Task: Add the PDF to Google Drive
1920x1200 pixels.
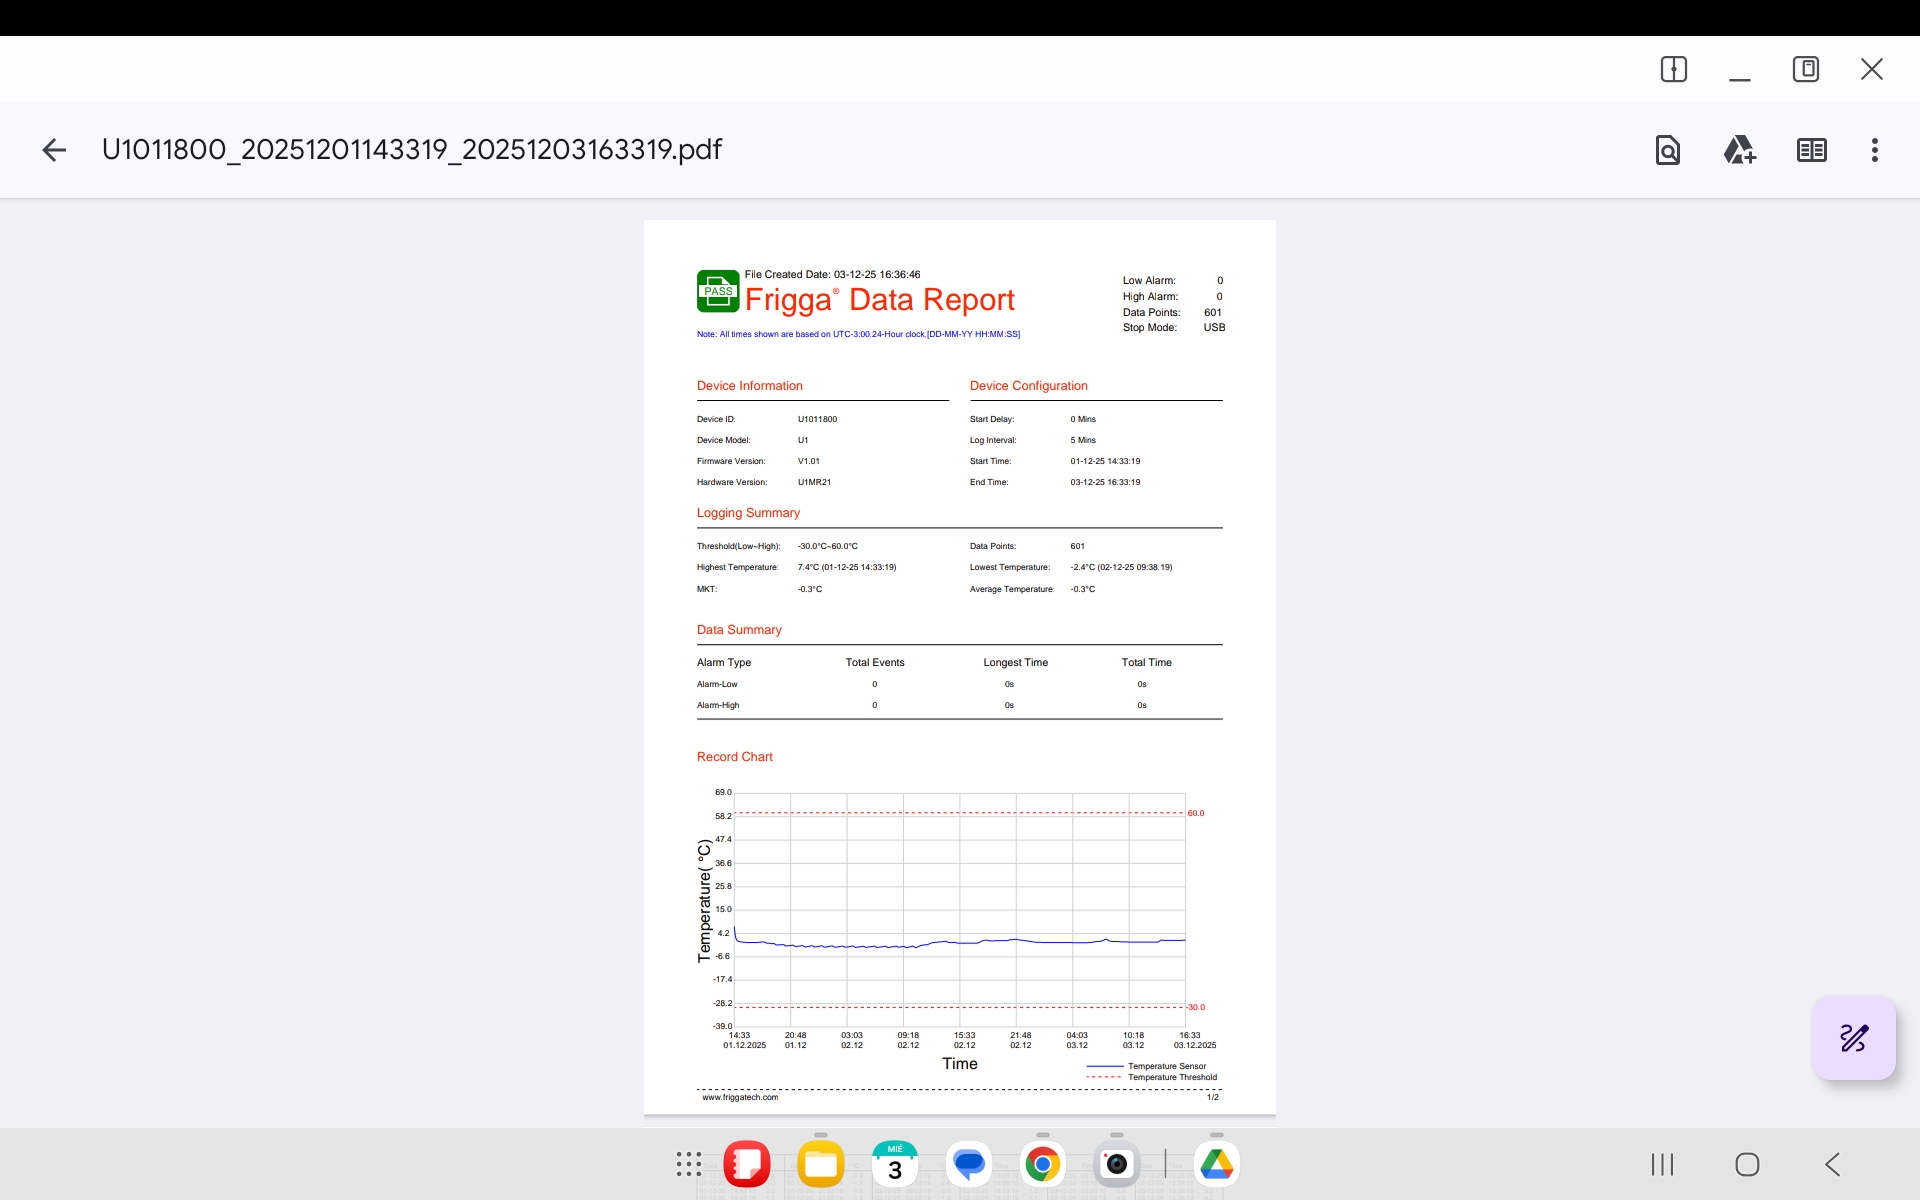Action: pyautogui.click(x=1739, y=150)
